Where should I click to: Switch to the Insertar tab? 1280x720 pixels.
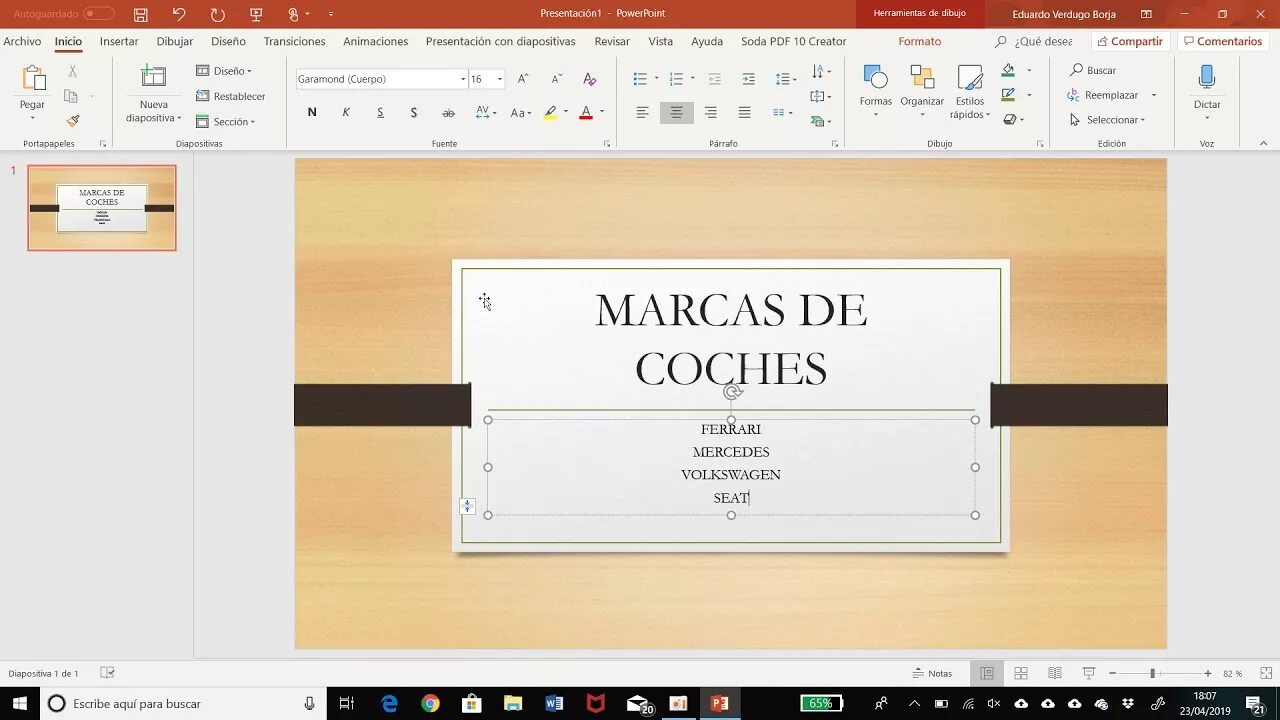[119, 41]
